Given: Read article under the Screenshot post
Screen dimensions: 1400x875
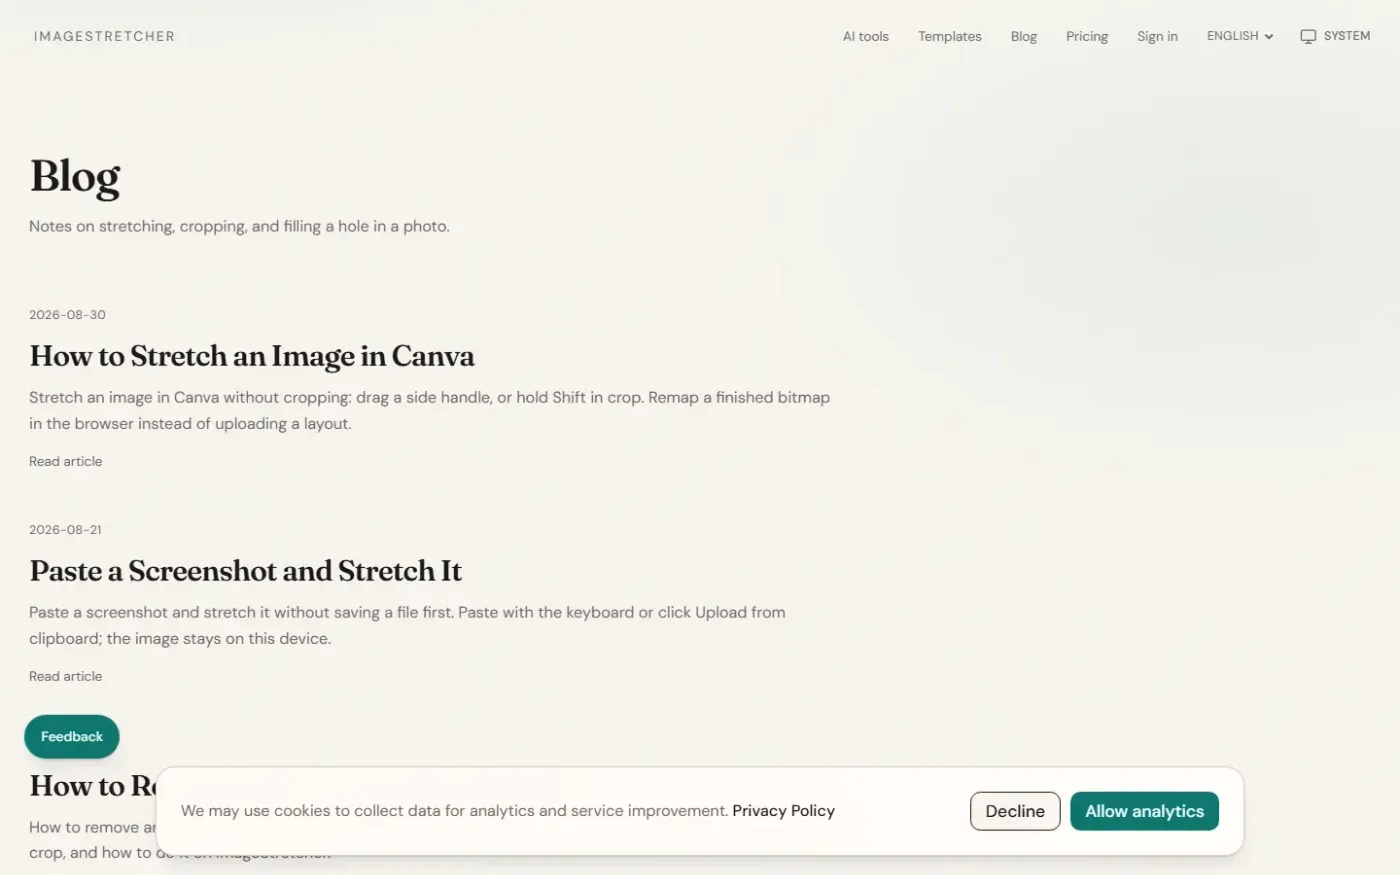Looking at the screenshot, I should tap(66, 676).
